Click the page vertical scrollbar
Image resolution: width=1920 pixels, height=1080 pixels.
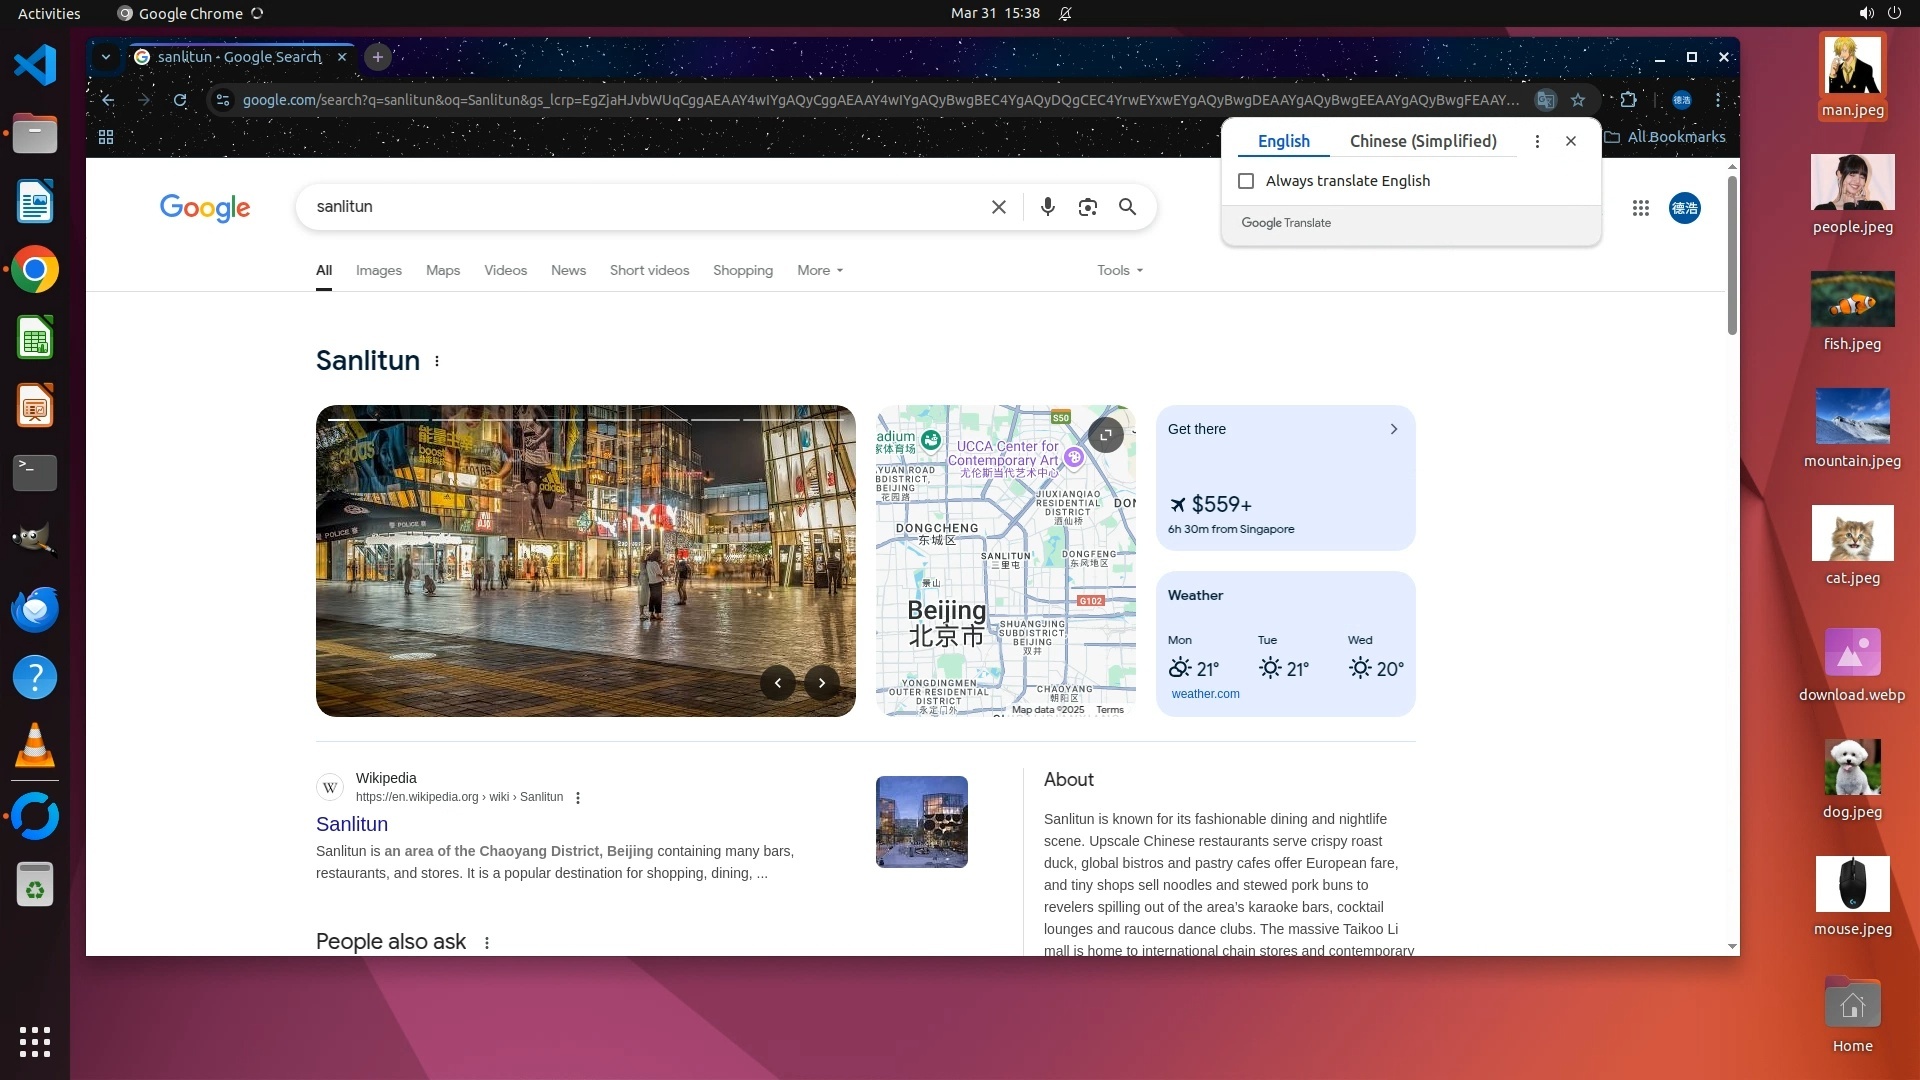(x=1732, y=255)
